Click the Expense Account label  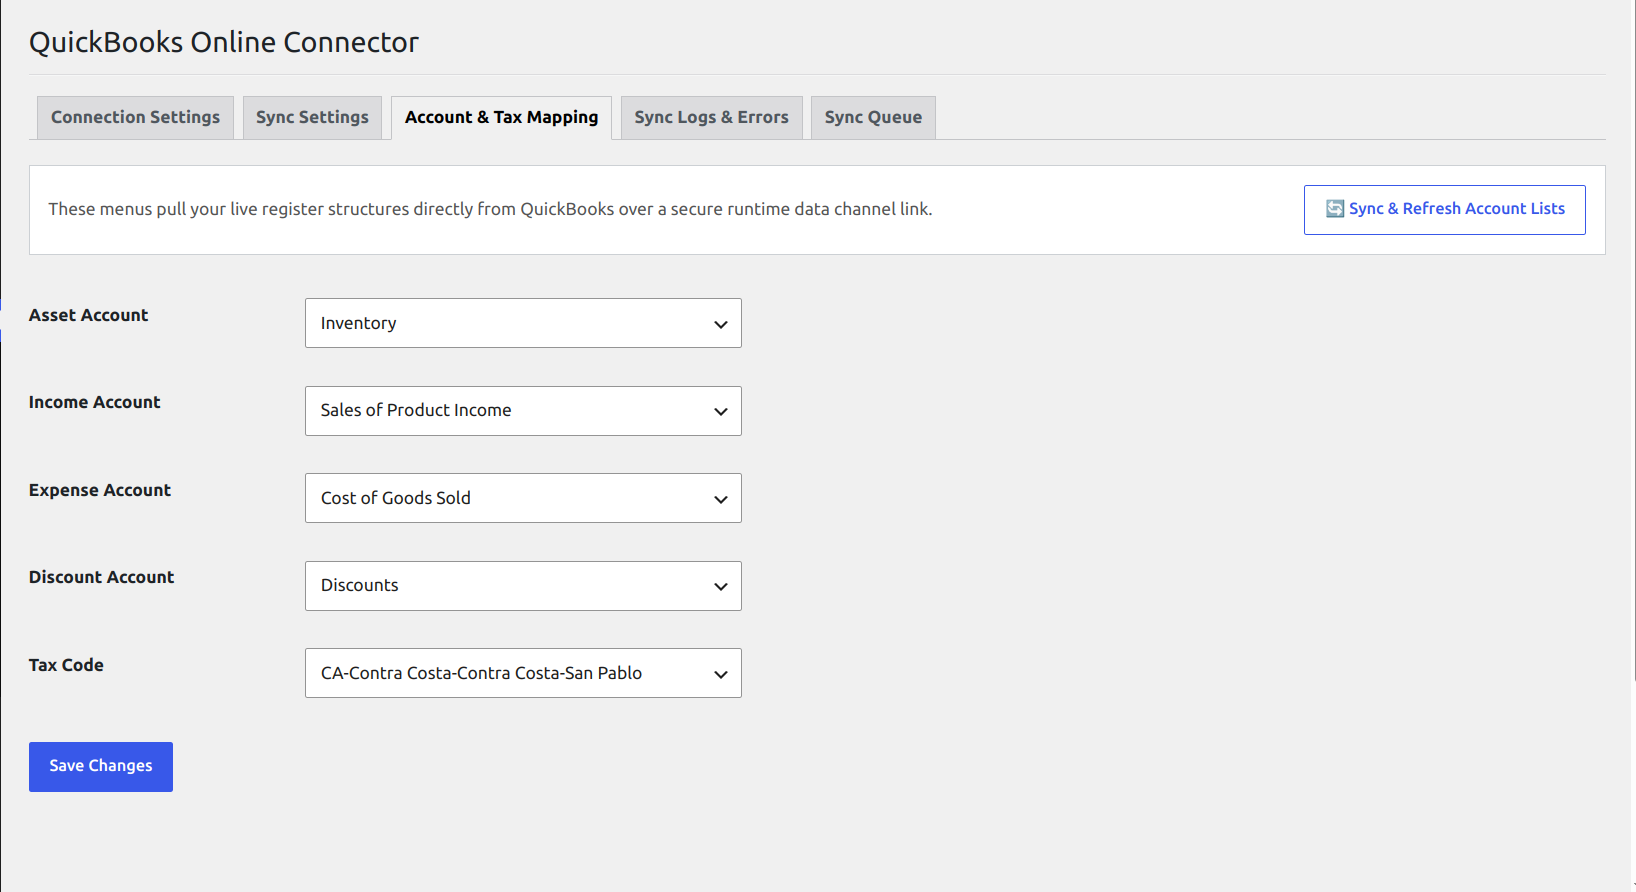click(x=100, y=490)
